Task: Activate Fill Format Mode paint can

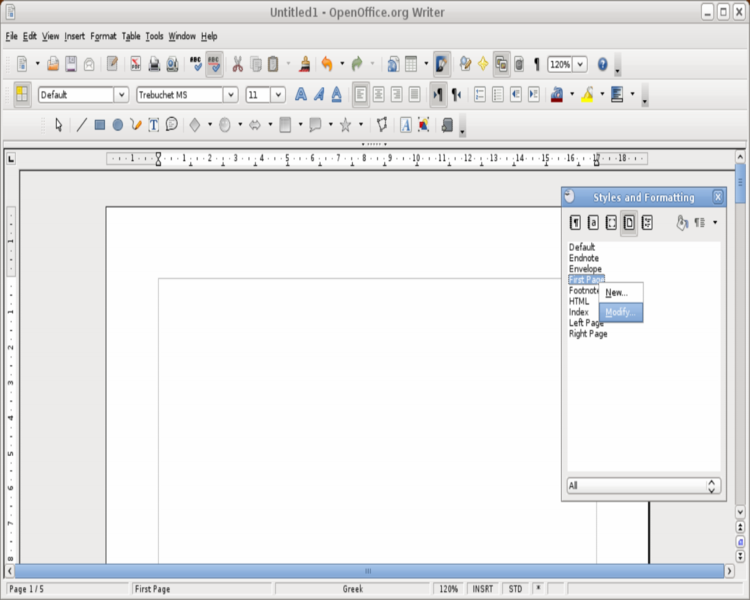Action: click(x=682, y=222)
